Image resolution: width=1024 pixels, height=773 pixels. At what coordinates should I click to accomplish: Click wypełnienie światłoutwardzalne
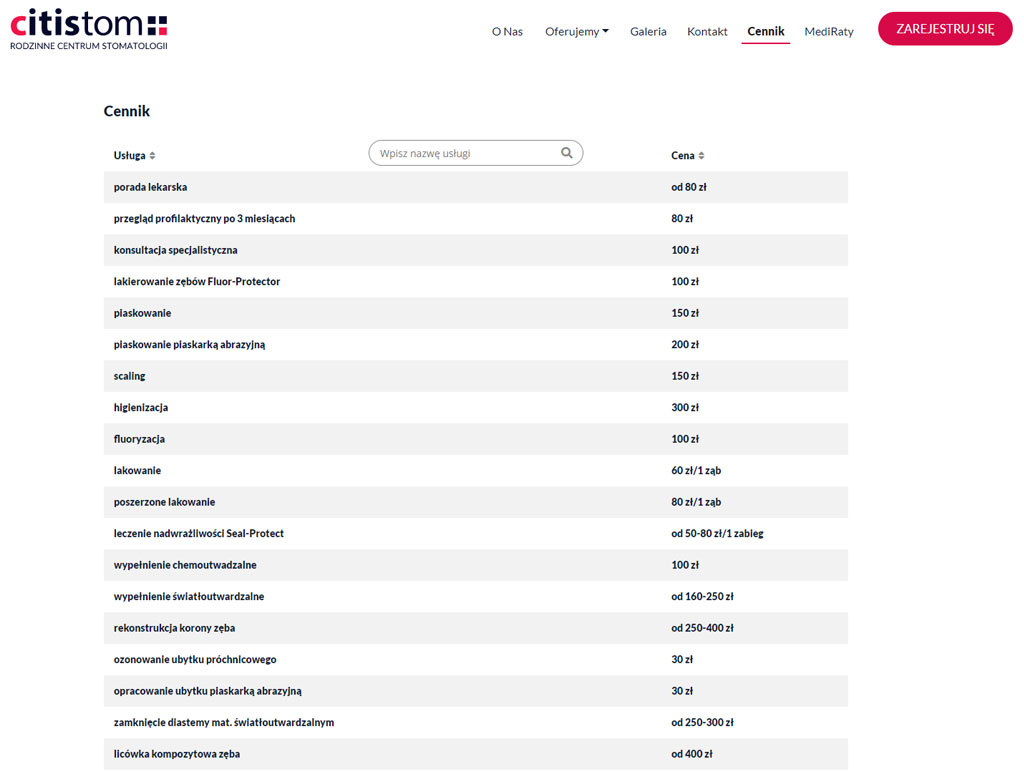pyautogui.click(x=189, y=597)
